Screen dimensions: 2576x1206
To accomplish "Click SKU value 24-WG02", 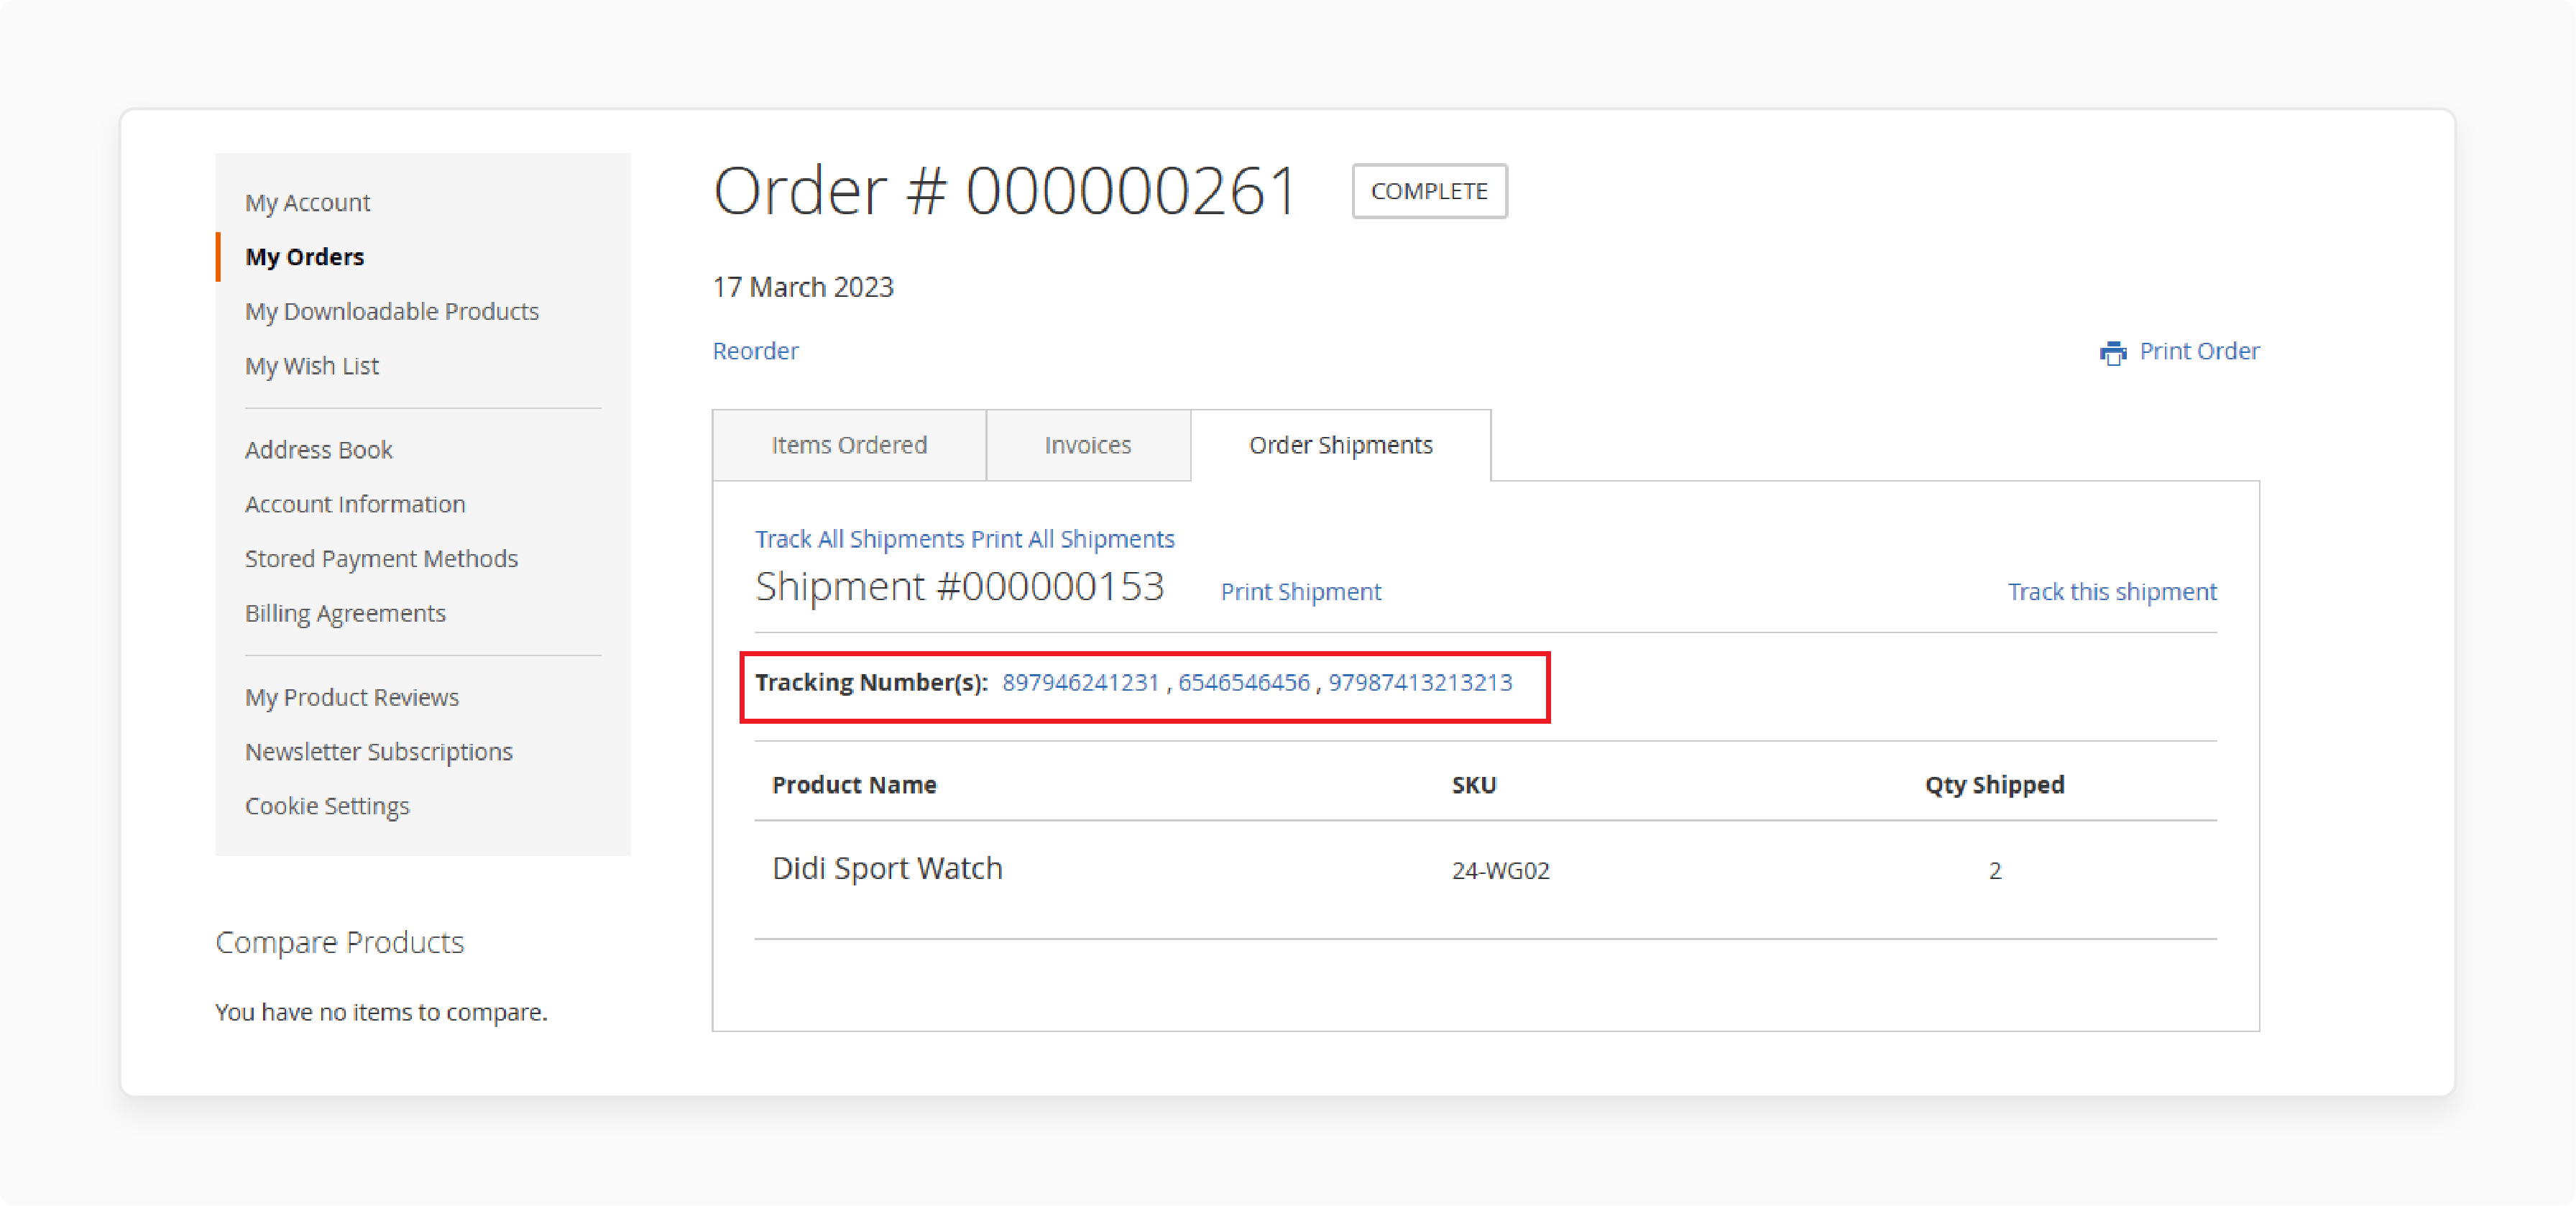I will click(x=1500, y=871).
